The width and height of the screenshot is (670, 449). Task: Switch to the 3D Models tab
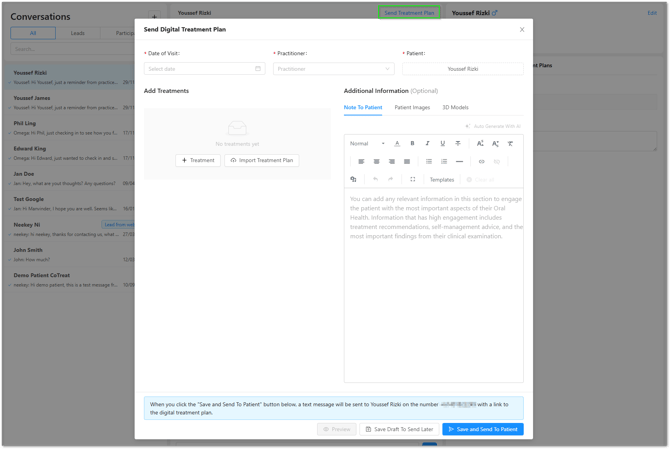click(x=455, y=107)
